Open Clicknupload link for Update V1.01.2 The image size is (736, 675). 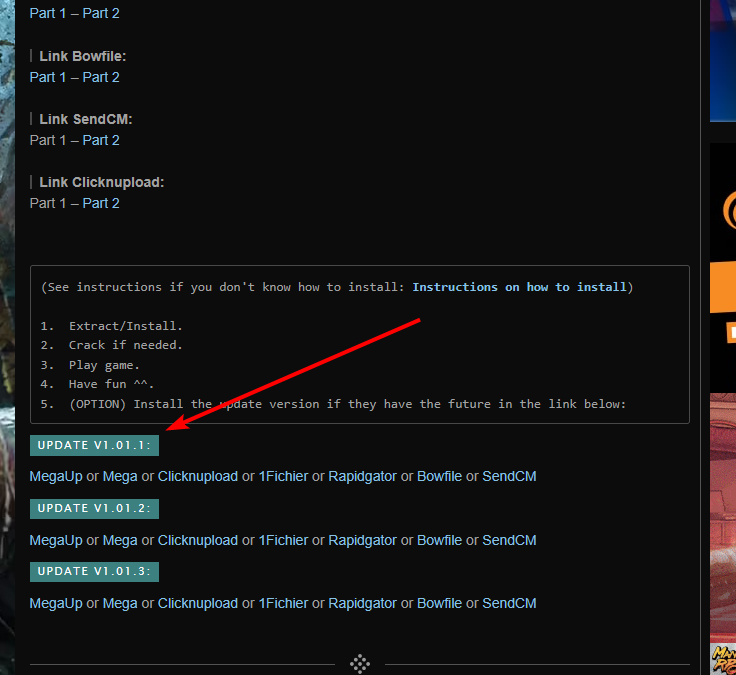198,540
